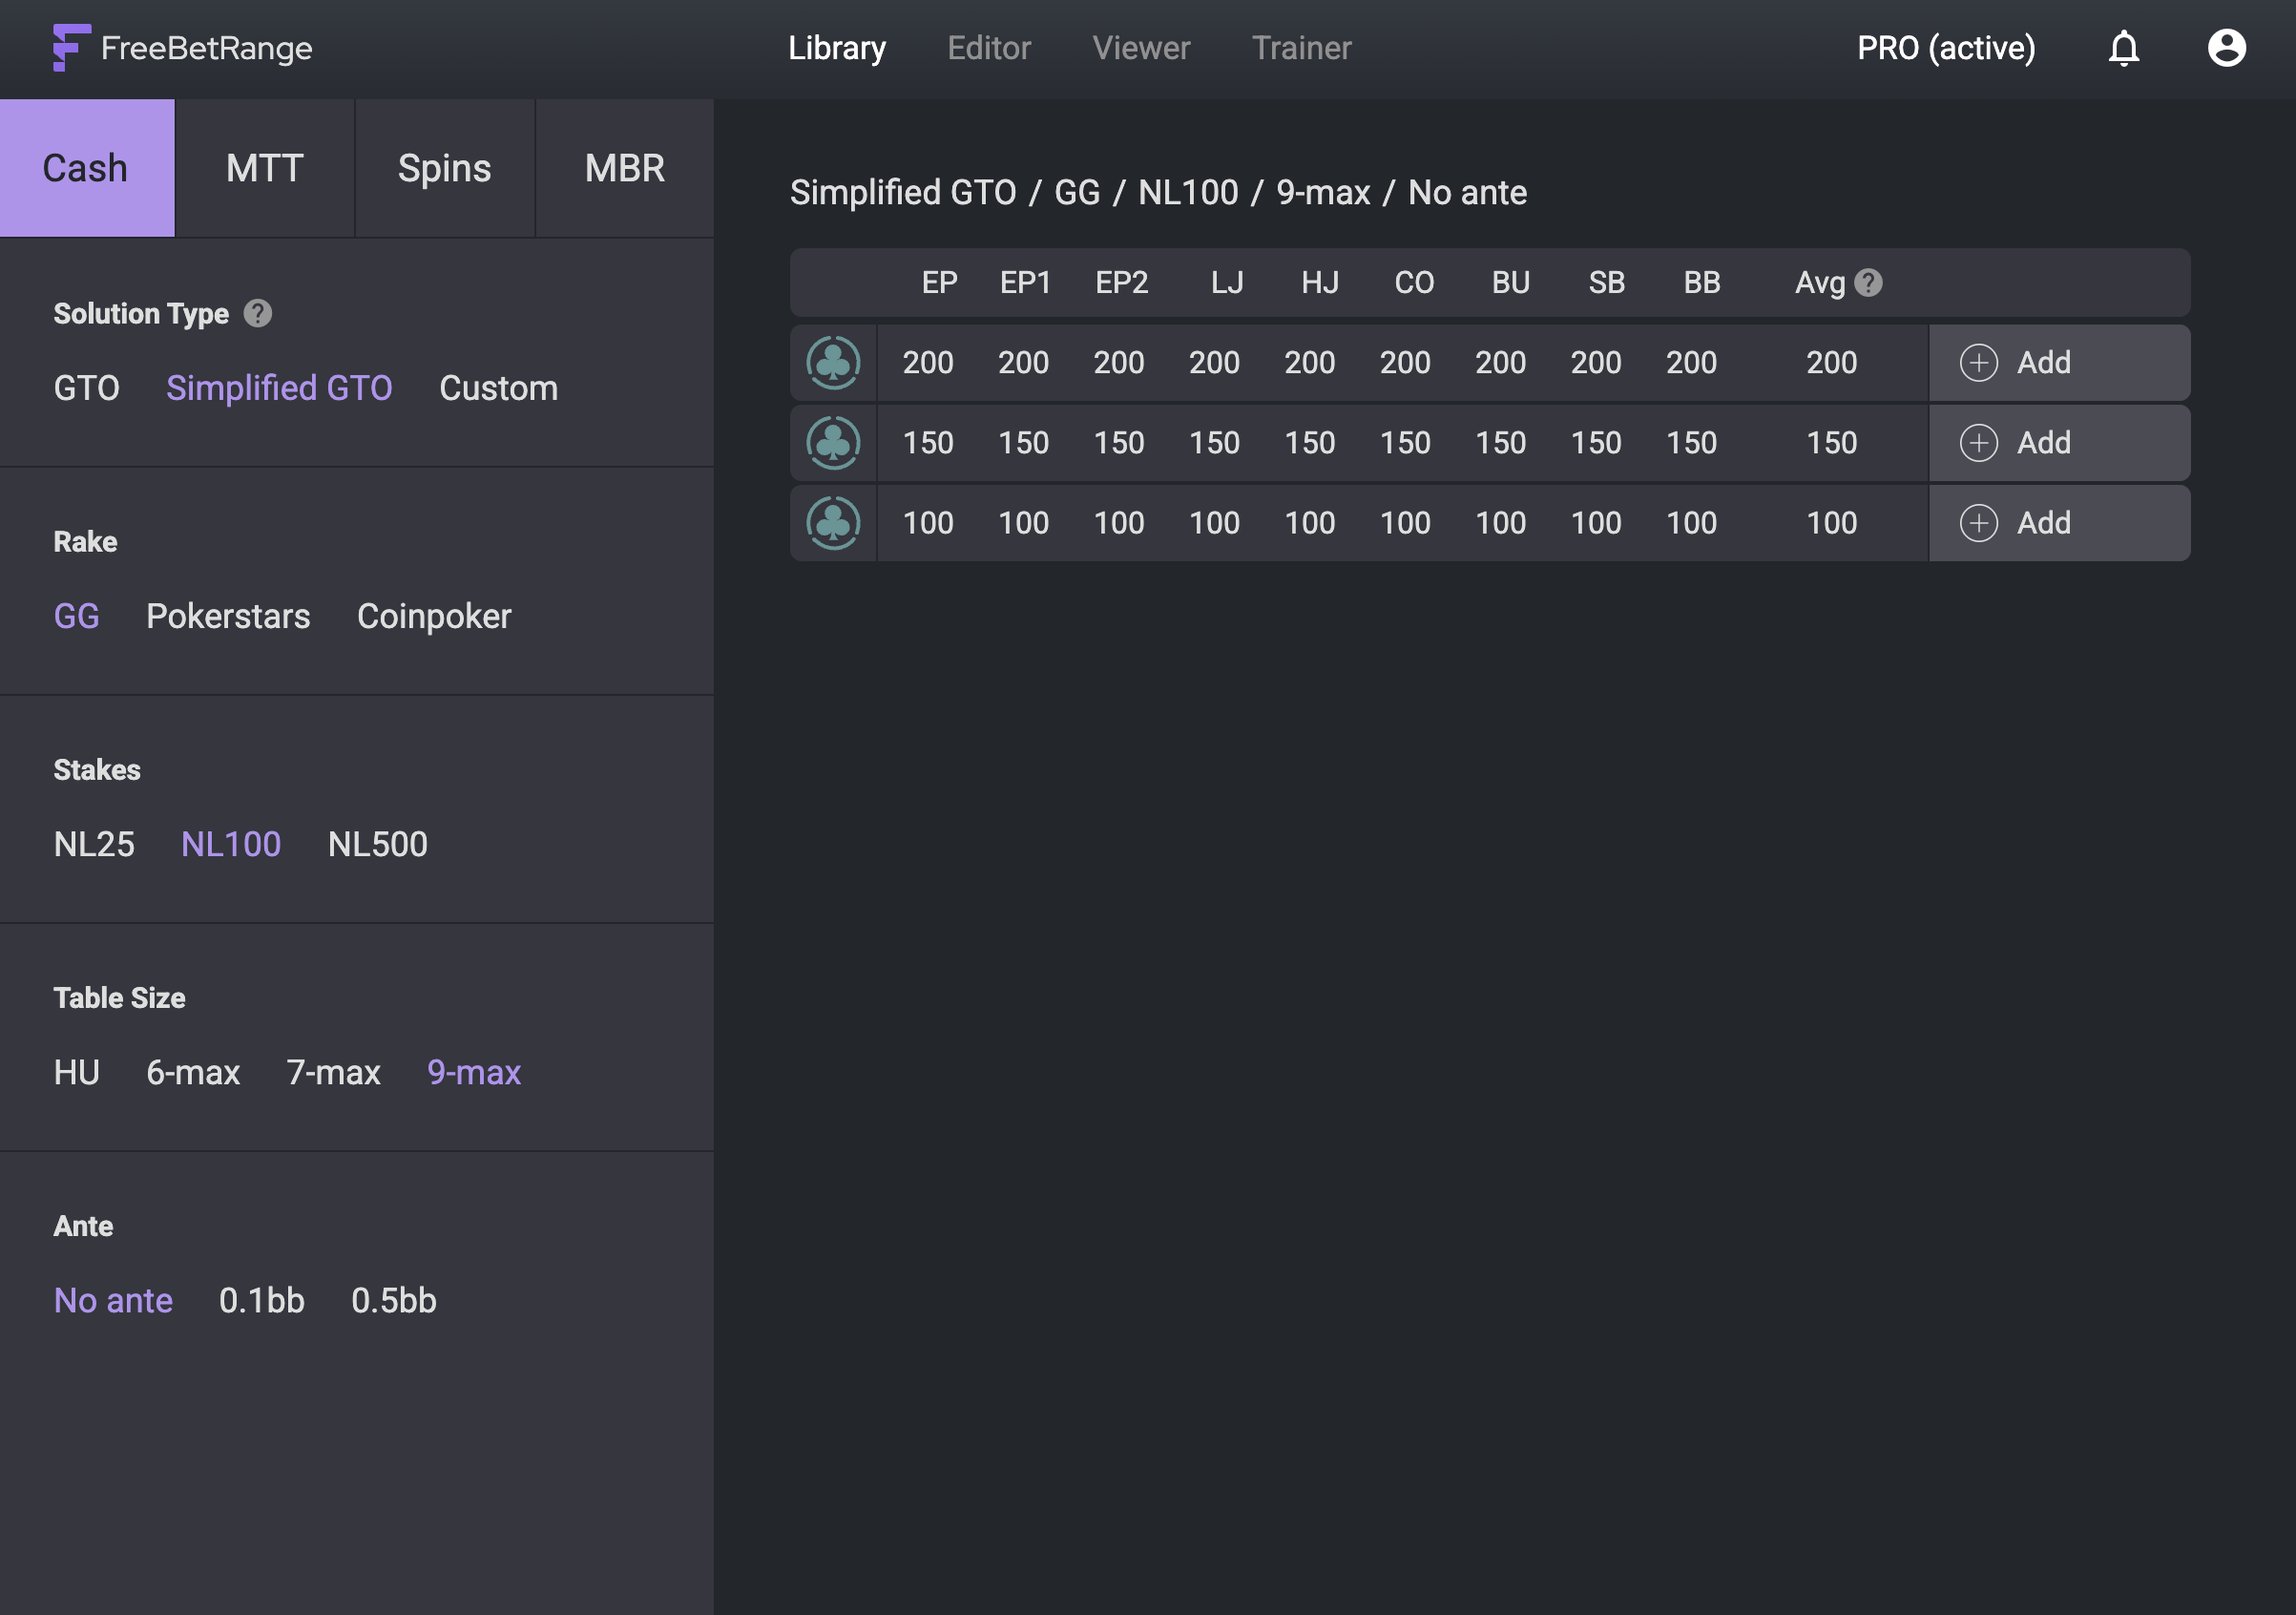Click the club chip icon in the 150 row

[x=833, y=442]
